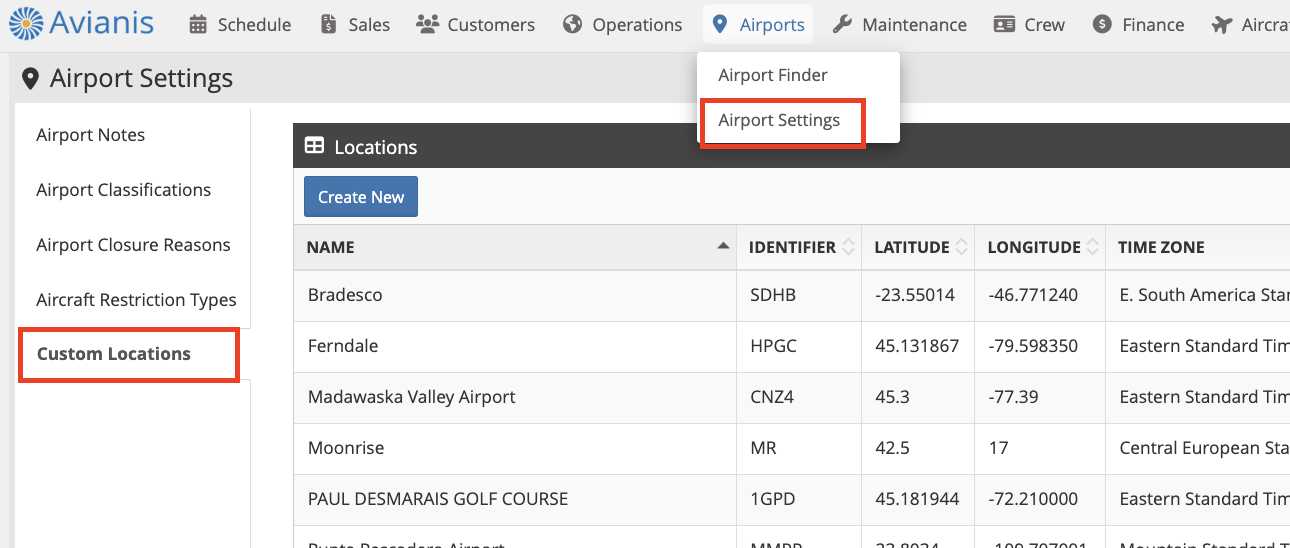Select Airport Settings in dropdown menu
The height and width of the screenshot is (548, 1290).
(x=779, y=121)
